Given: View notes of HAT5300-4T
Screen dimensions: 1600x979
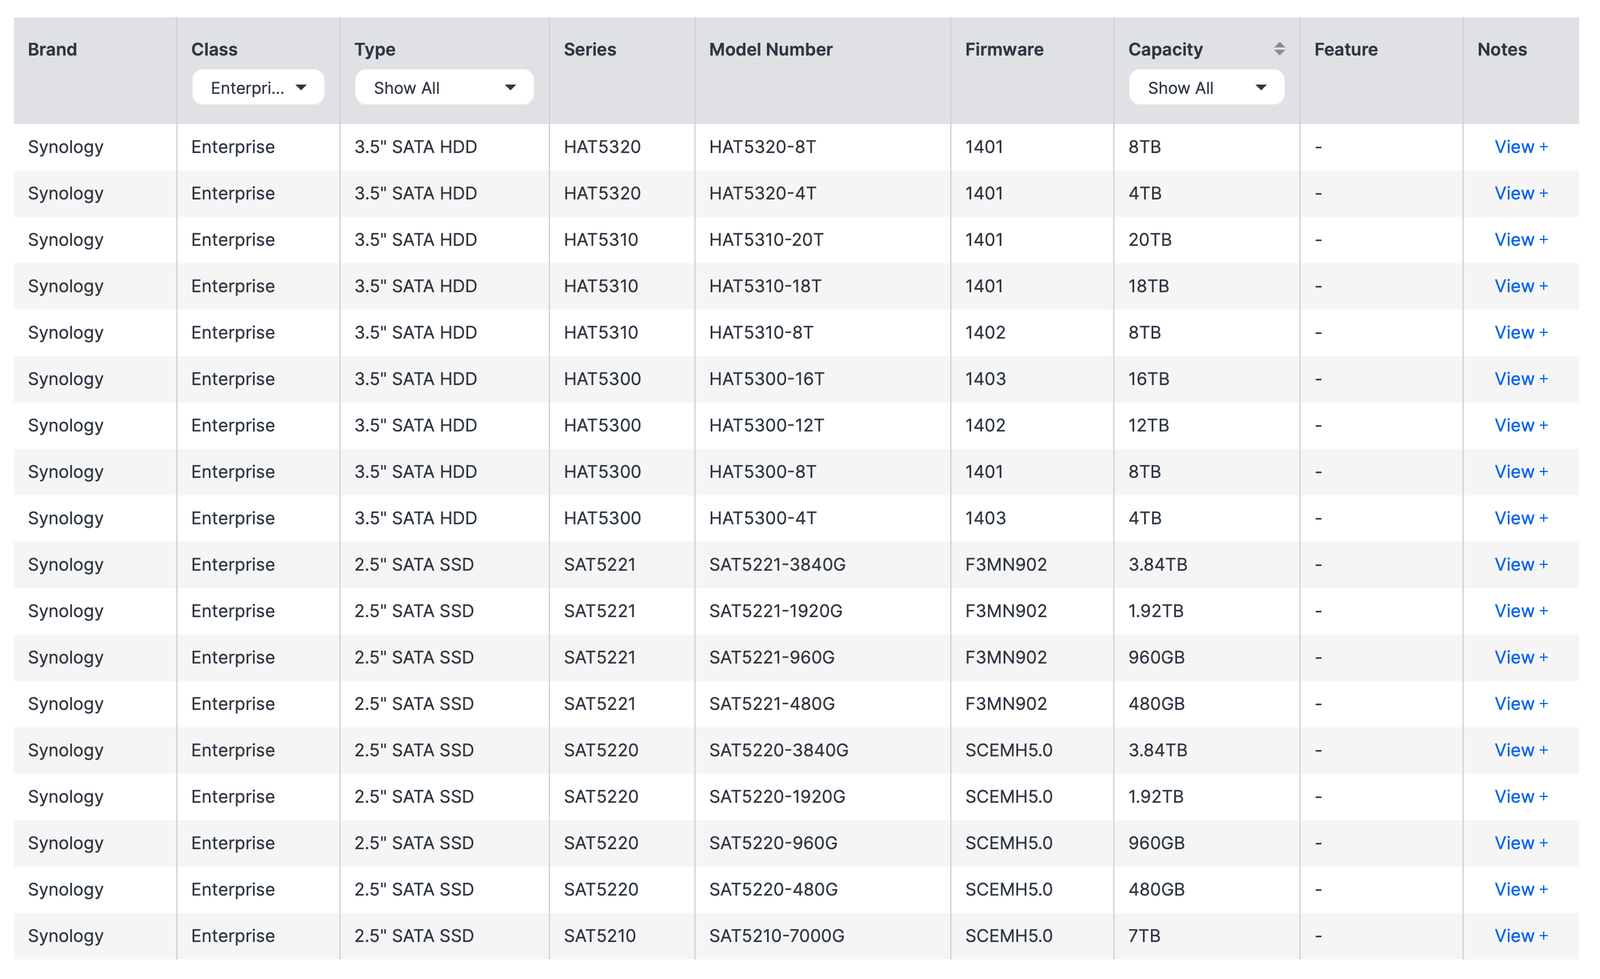Looking at the screenshot, I should click(x=1521, y=518).
